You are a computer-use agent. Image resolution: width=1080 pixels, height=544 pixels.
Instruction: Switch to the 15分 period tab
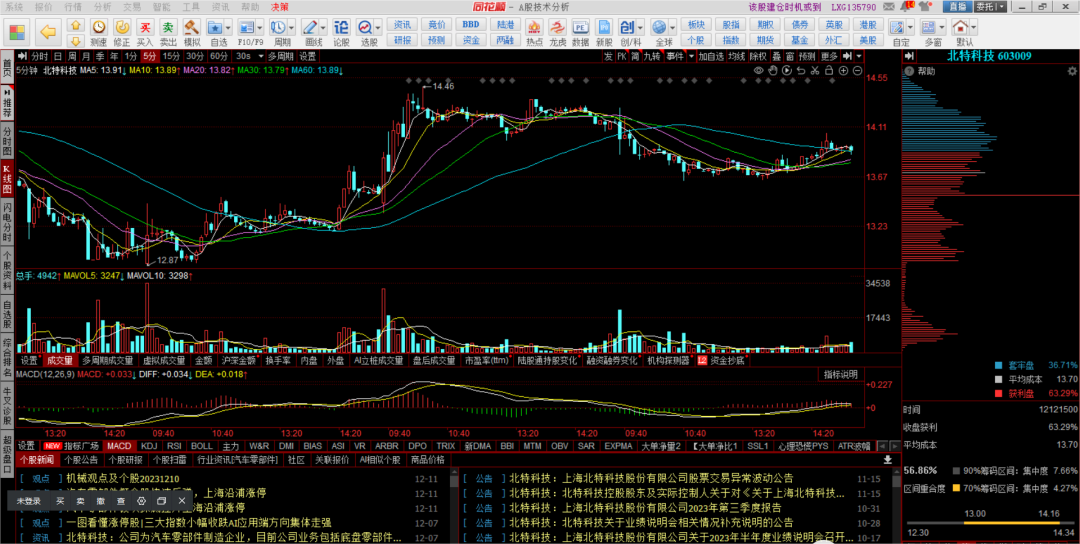pyautogui.click(x=172, y=56)
